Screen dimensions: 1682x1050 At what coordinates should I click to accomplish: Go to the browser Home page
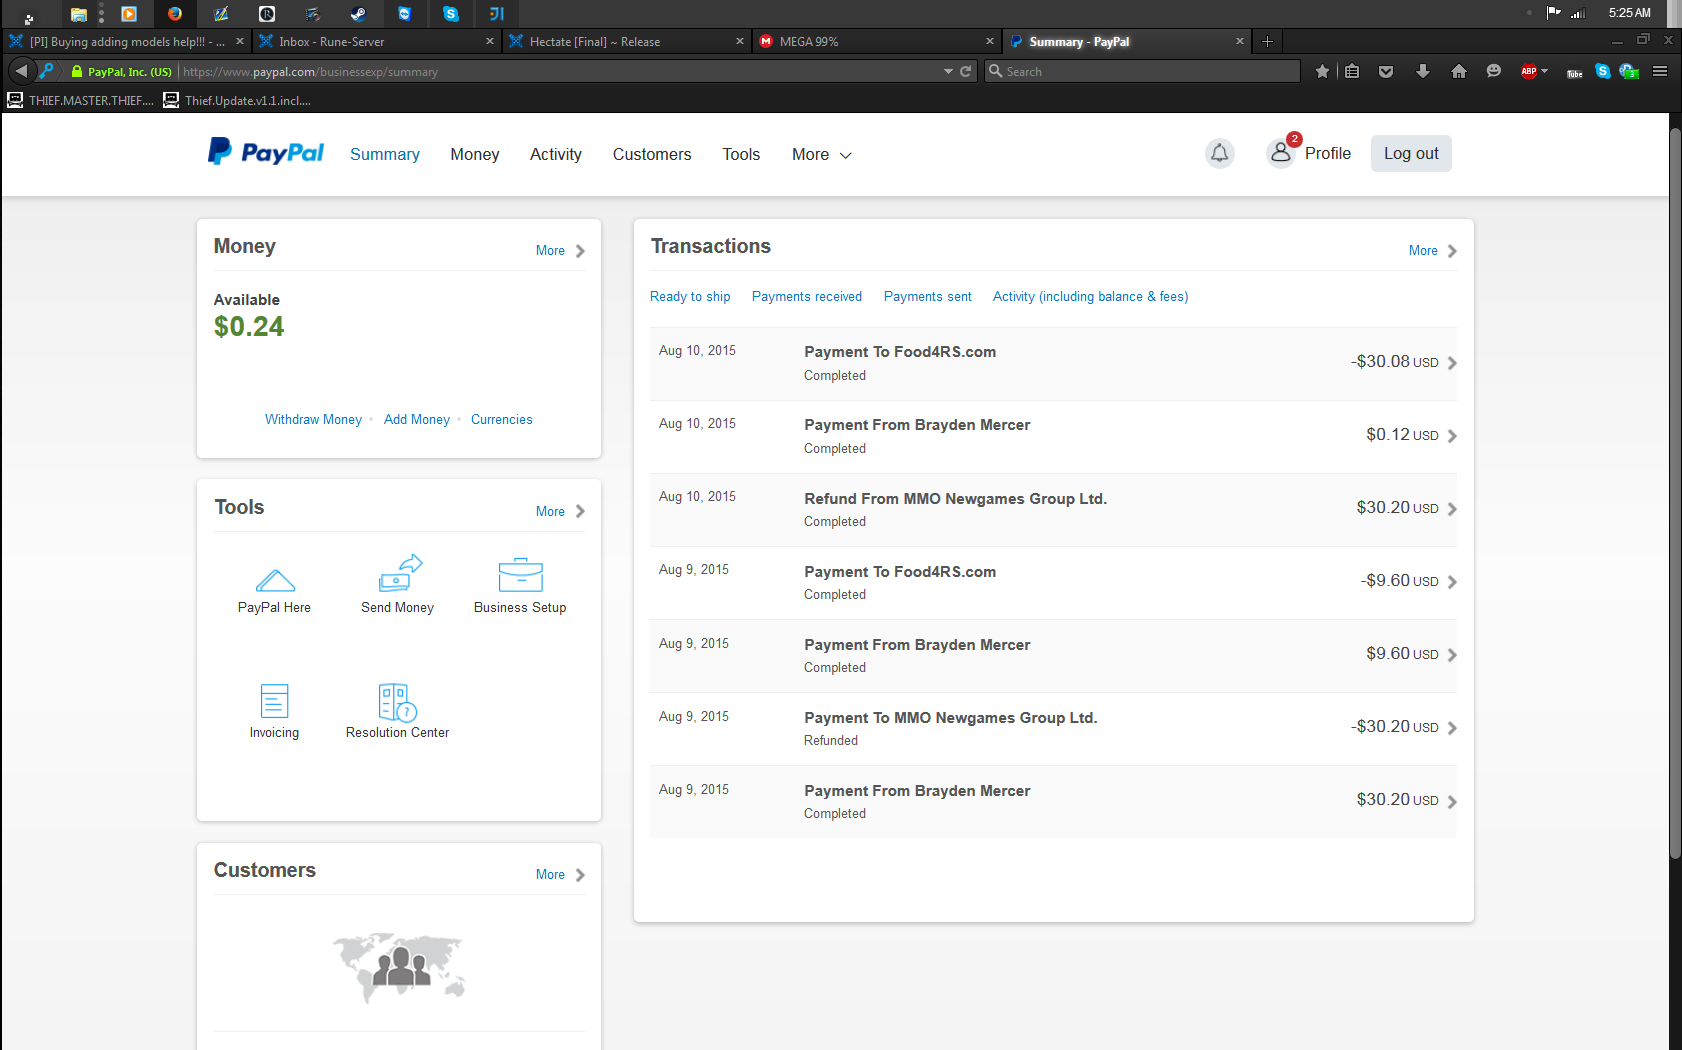[x=1458, y=71]
